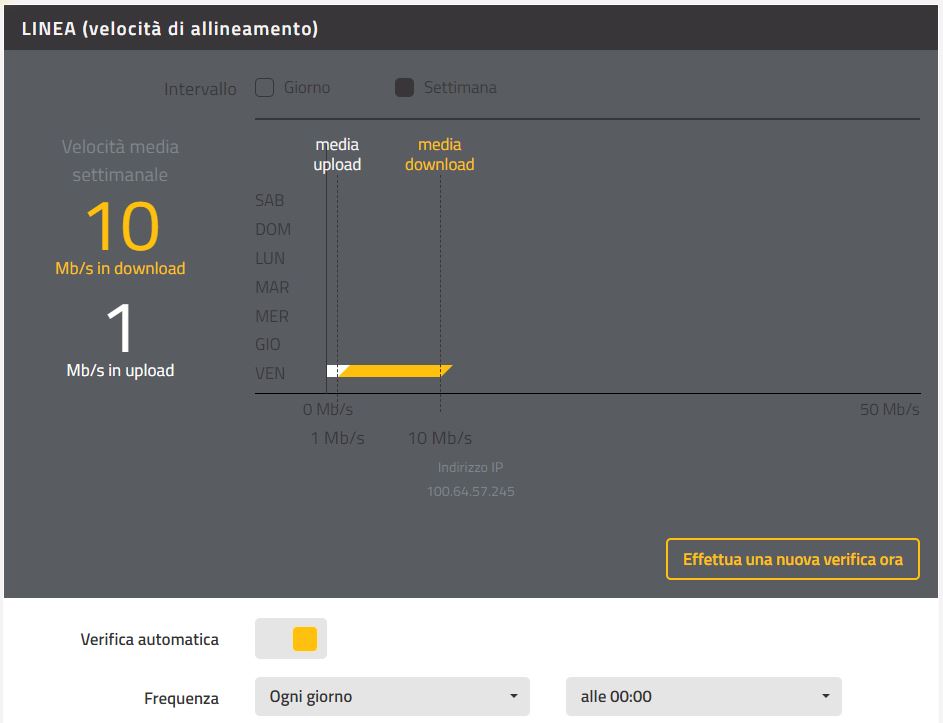Click the Frequenza label
The width and height of the screenshot is (943, 723).
182,698
